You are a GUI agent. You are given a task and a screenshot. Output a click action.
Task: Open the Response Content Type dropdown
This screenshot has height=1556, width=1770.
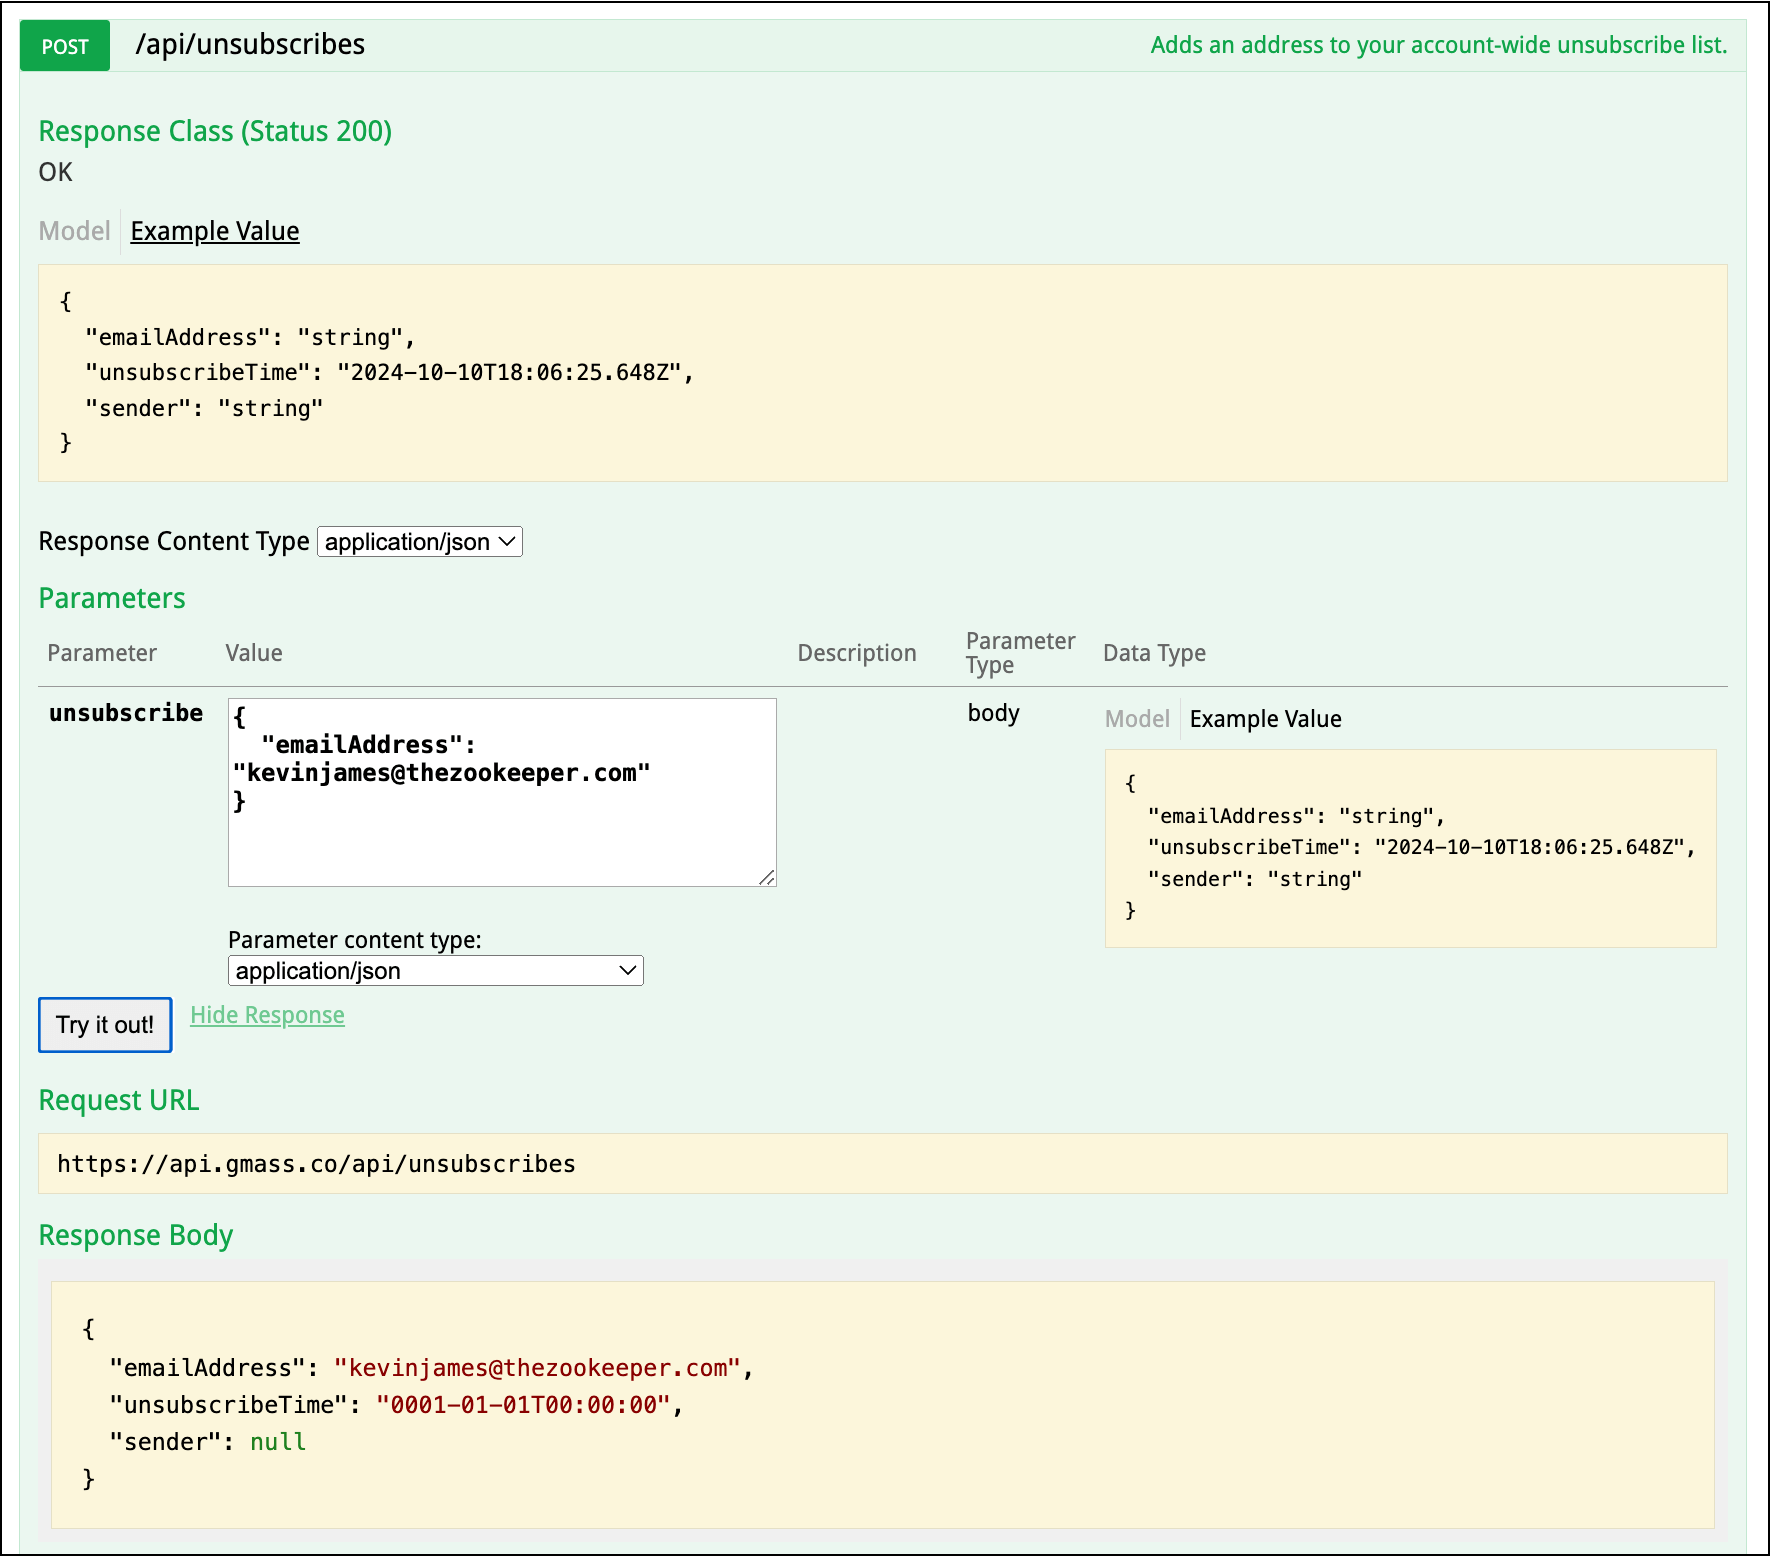click(420, 541)
